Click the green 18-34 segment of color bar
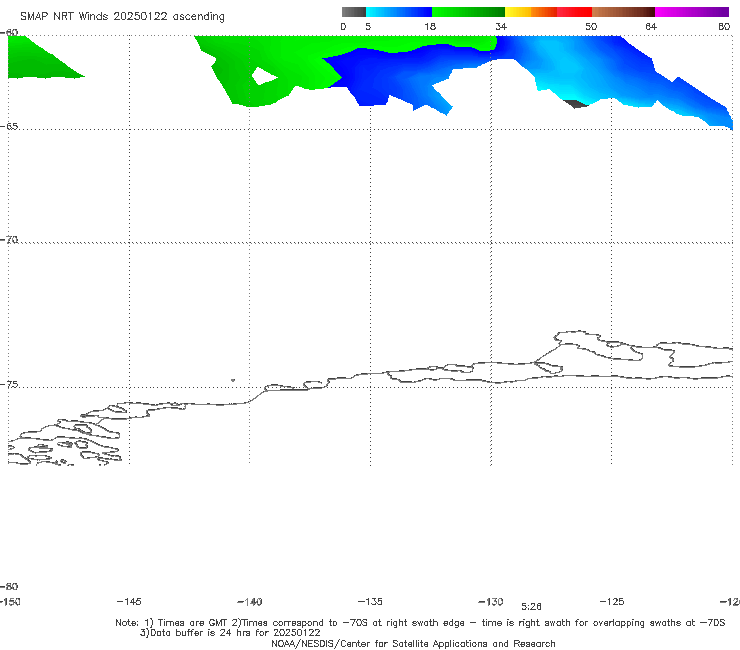The image size is (740, 650). point(468,12)
